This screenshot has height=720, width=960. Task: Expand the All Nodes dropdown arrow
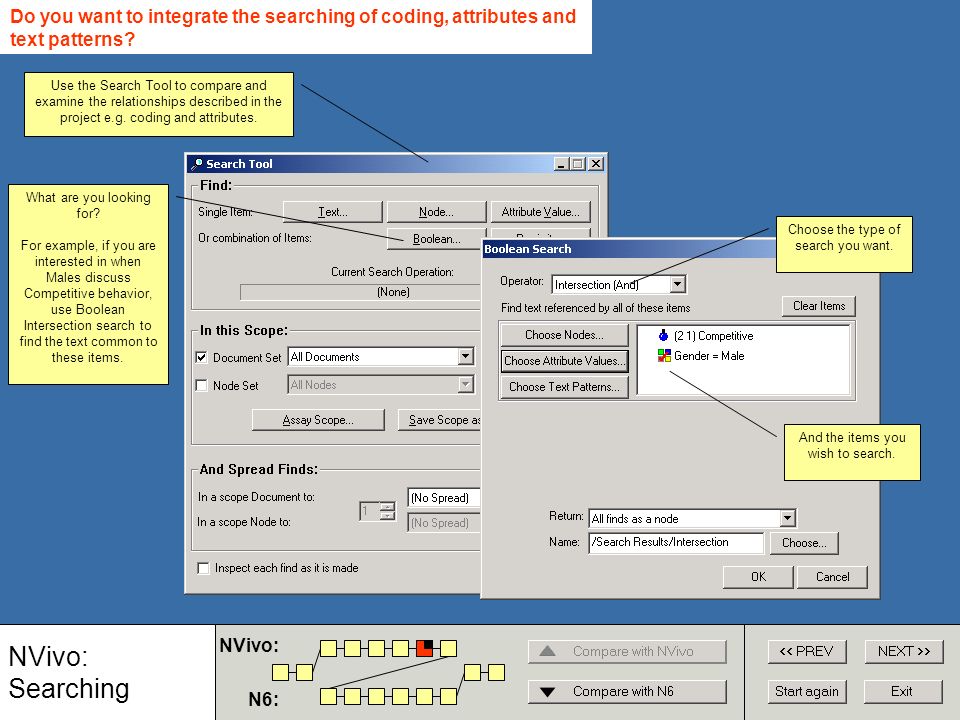coord(465,384)
